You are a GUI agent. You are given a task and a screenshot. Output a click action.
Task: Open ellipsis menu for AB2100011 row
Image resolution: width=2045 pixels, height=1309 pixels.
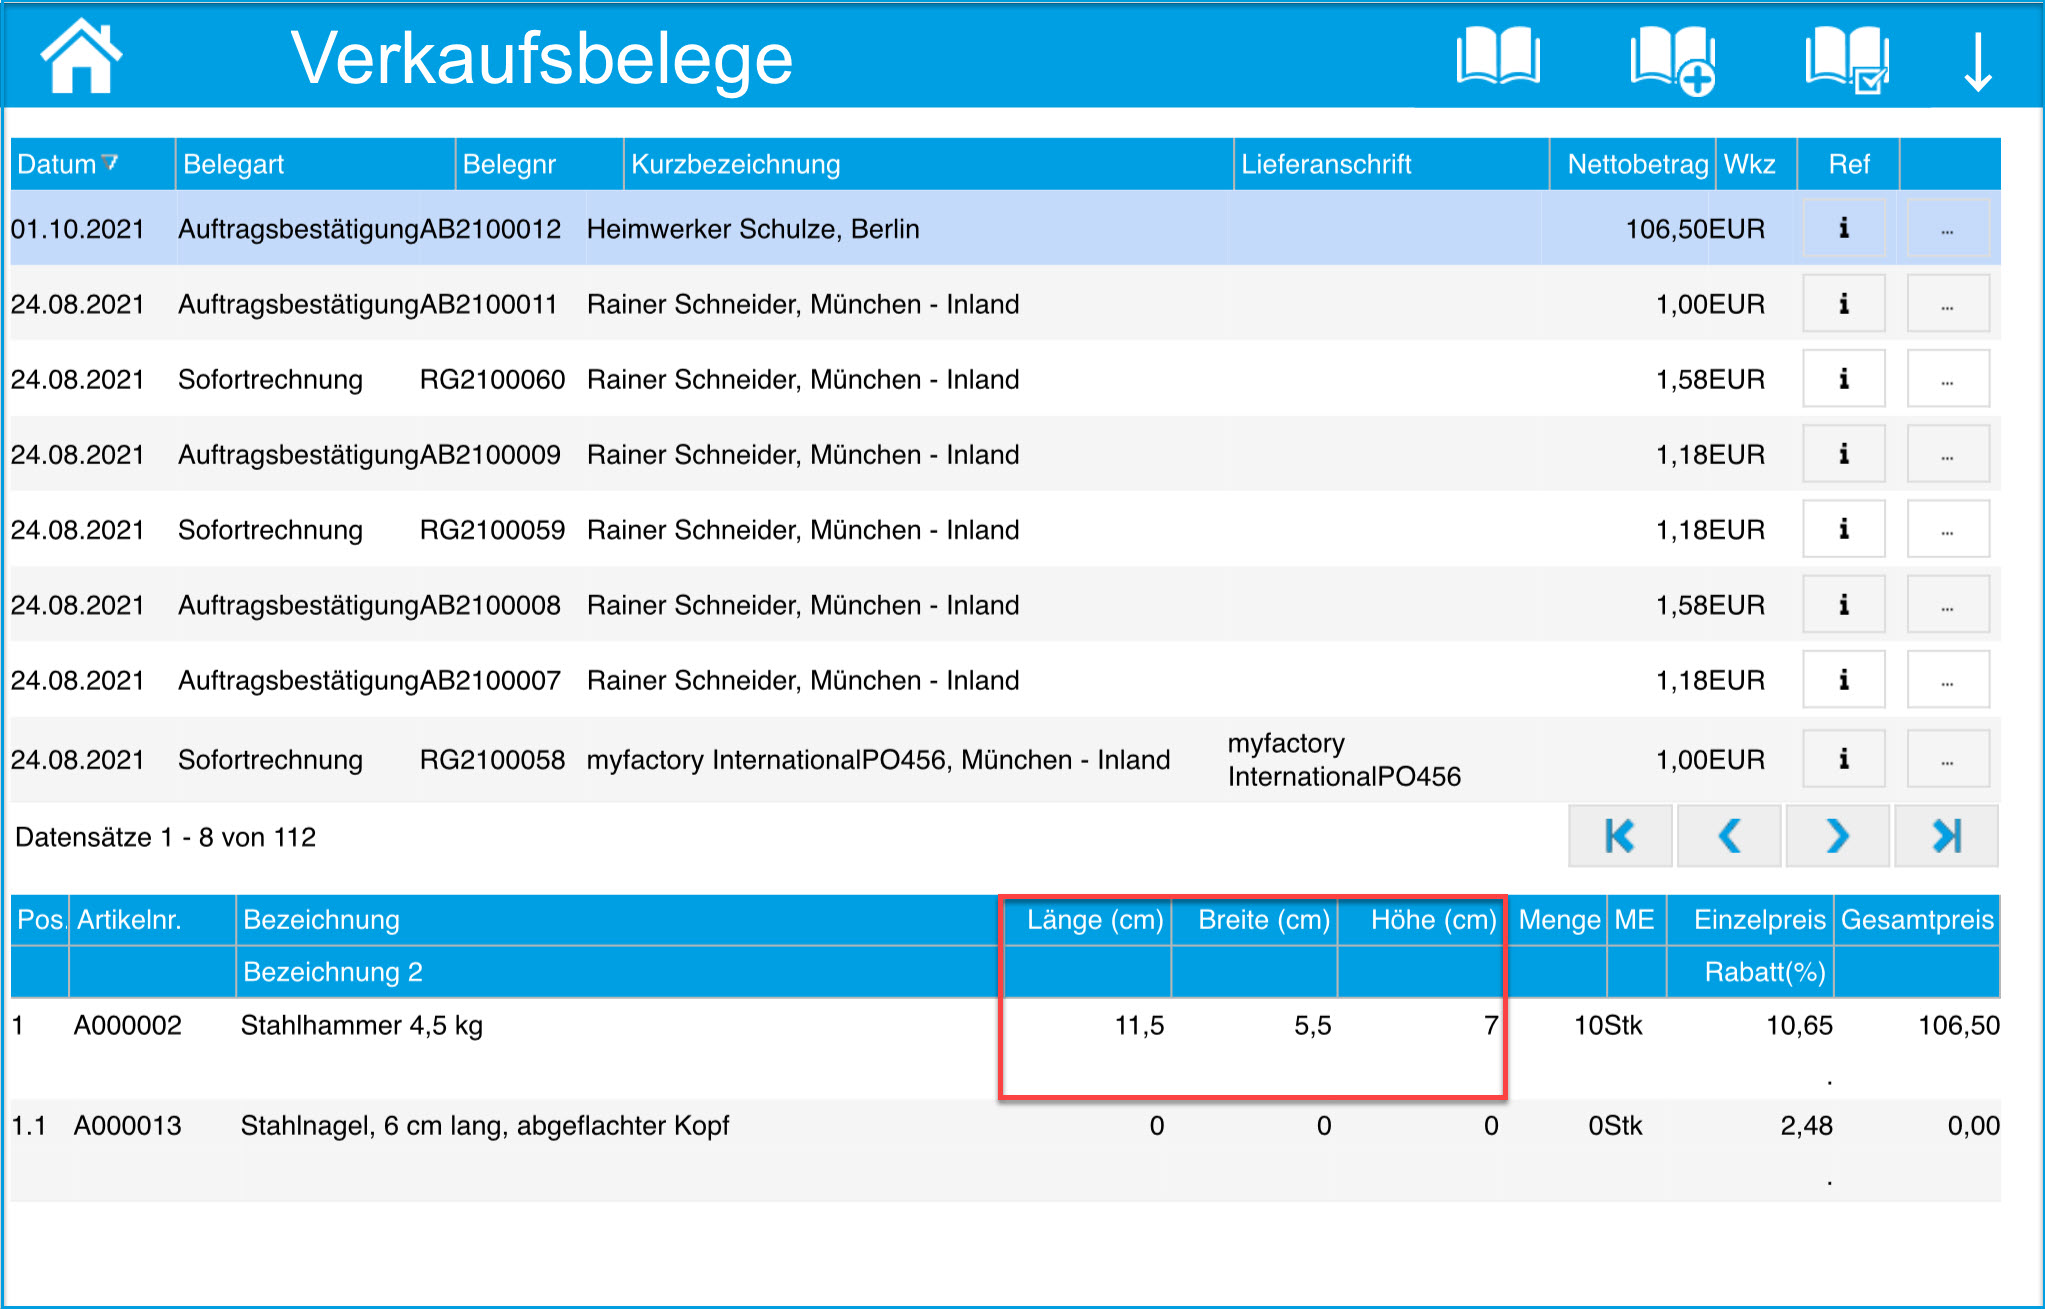pos(1947,304)
